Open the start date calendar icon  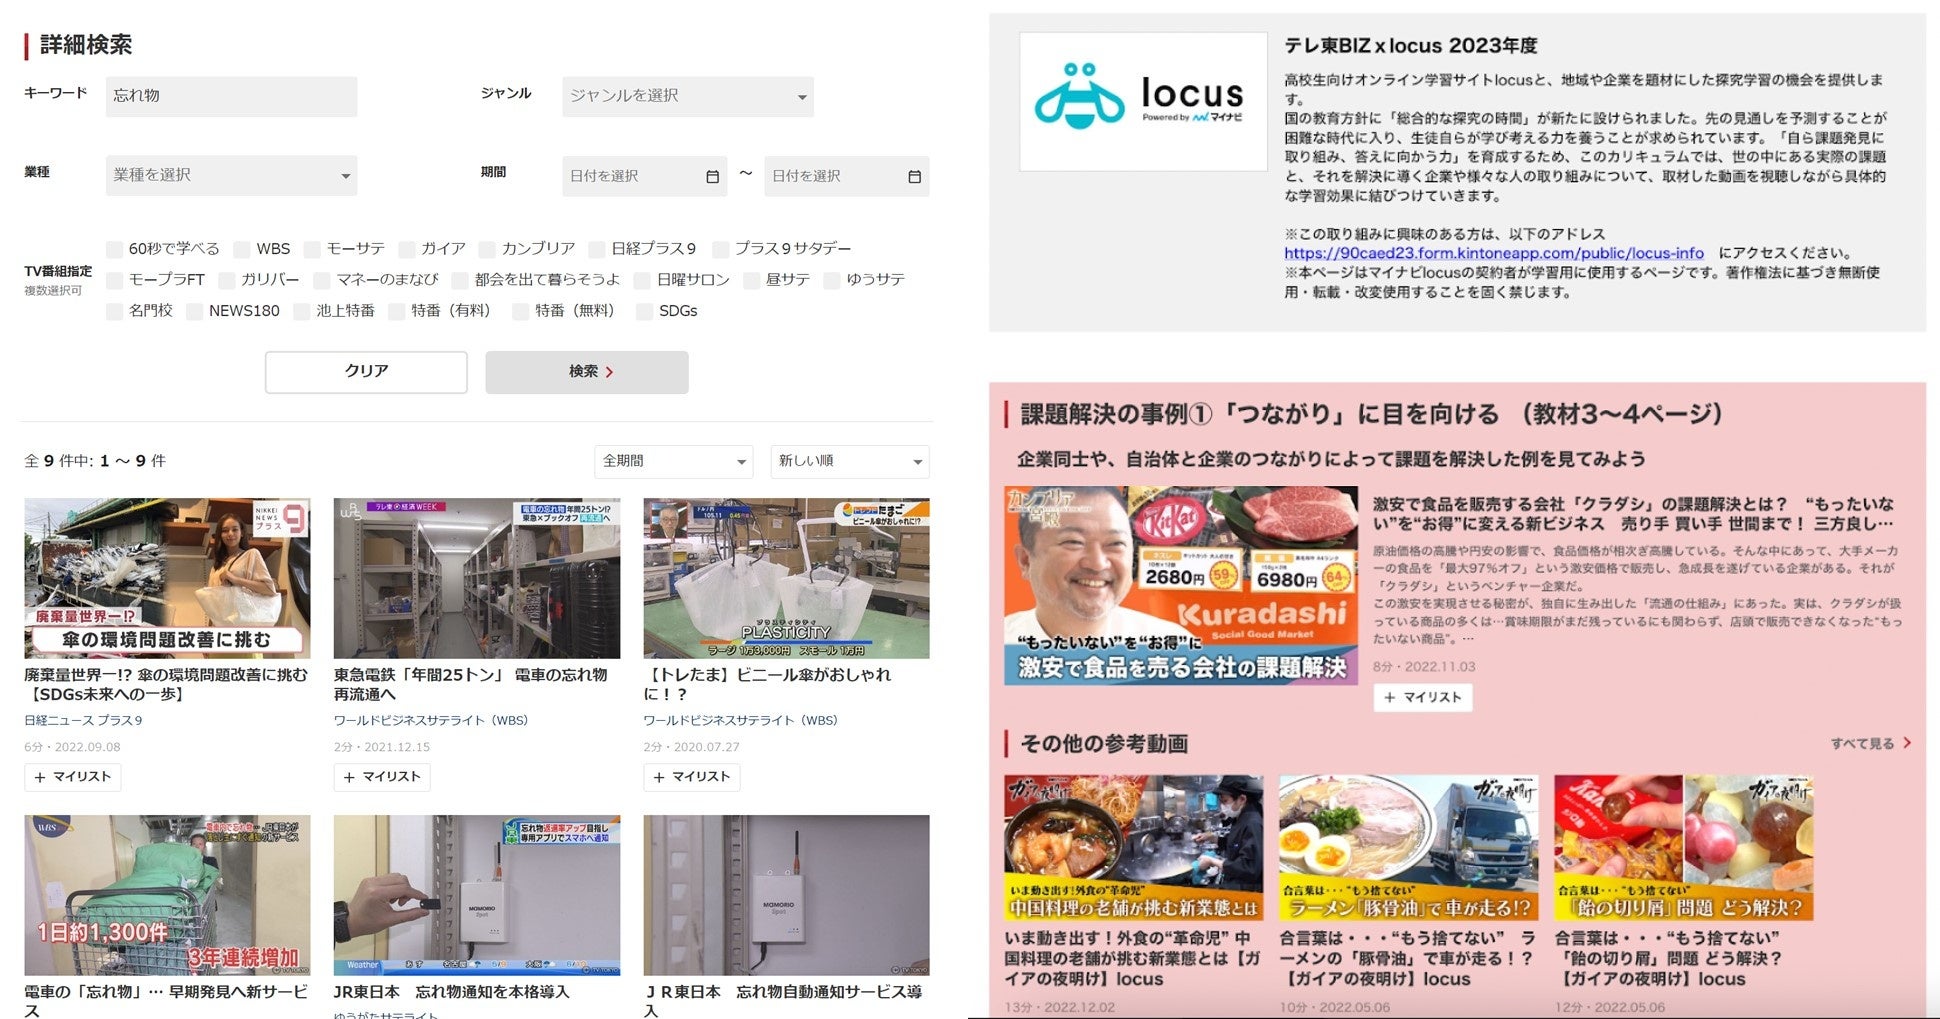tap(712, 177)
